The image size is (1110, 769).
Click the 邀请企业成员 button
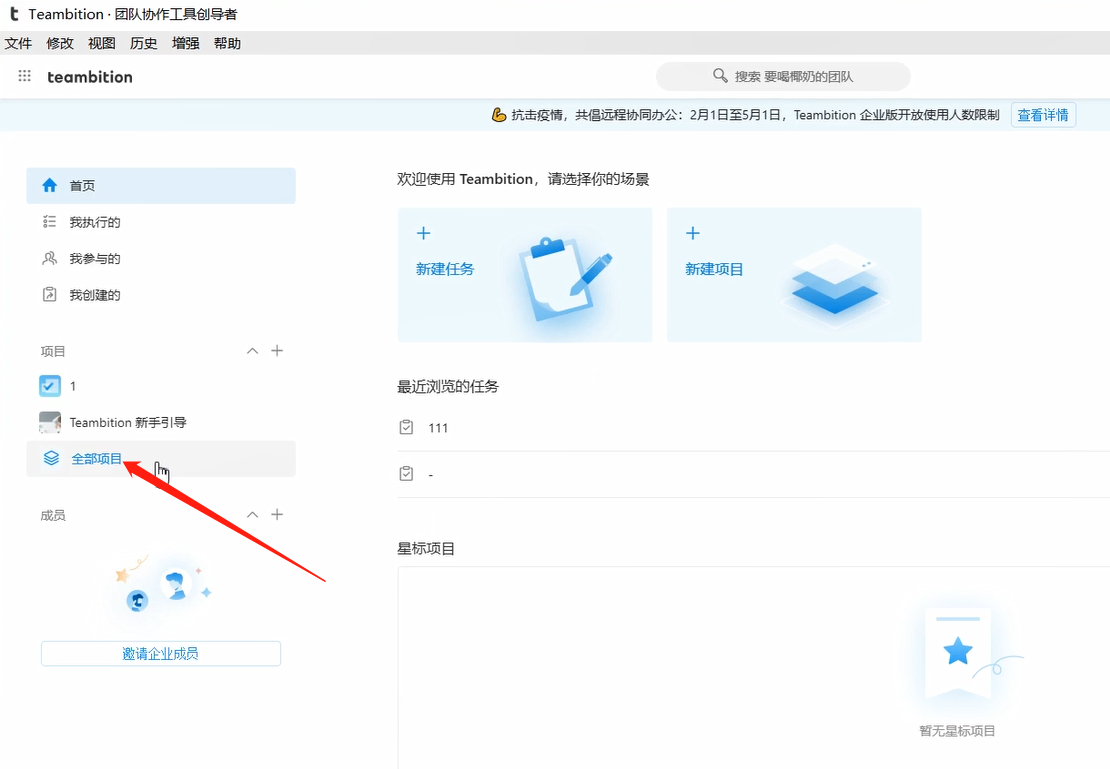pyautogui.click(x=160, y=653)
